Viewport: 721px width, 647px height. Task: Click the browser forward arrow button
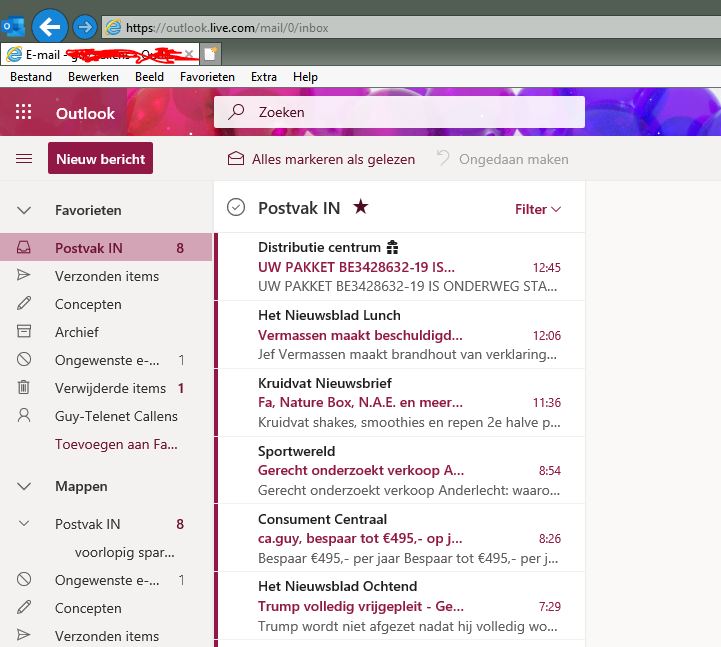(85, 27)
